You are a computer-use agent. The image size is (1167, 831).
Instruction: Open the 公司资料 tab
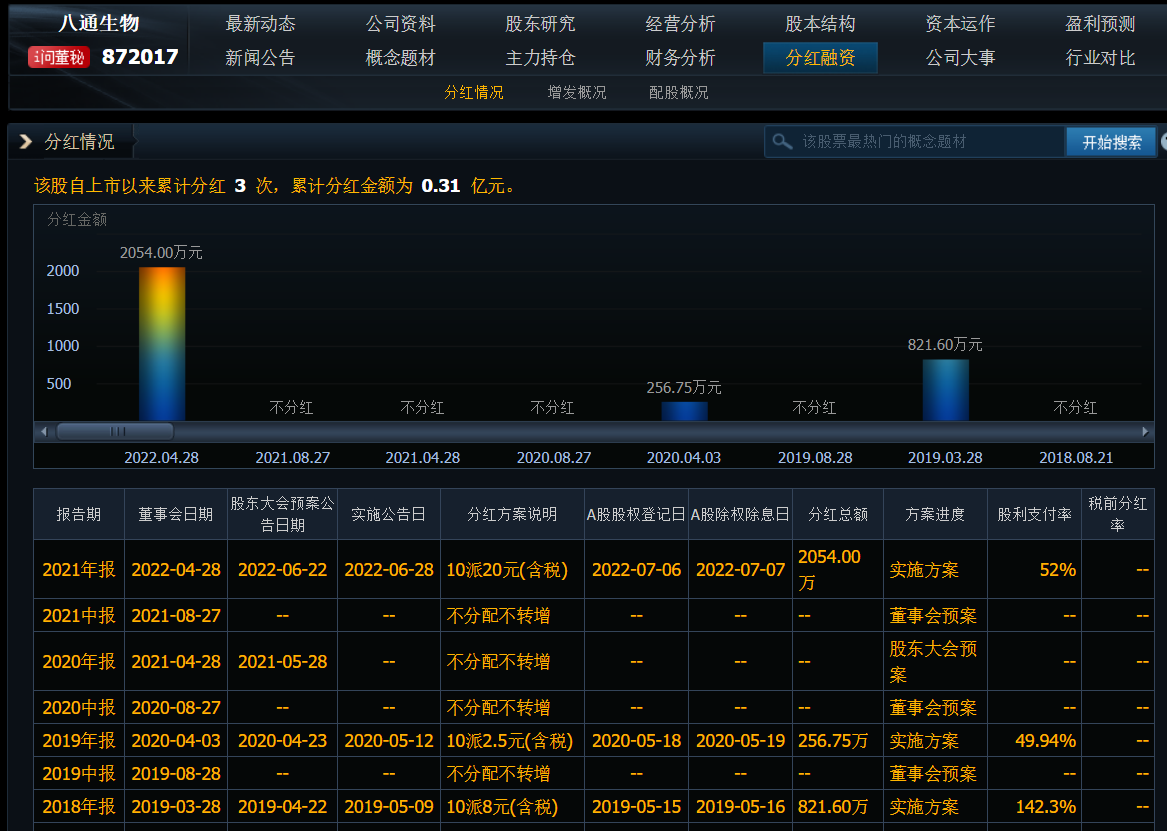(400, 24)
